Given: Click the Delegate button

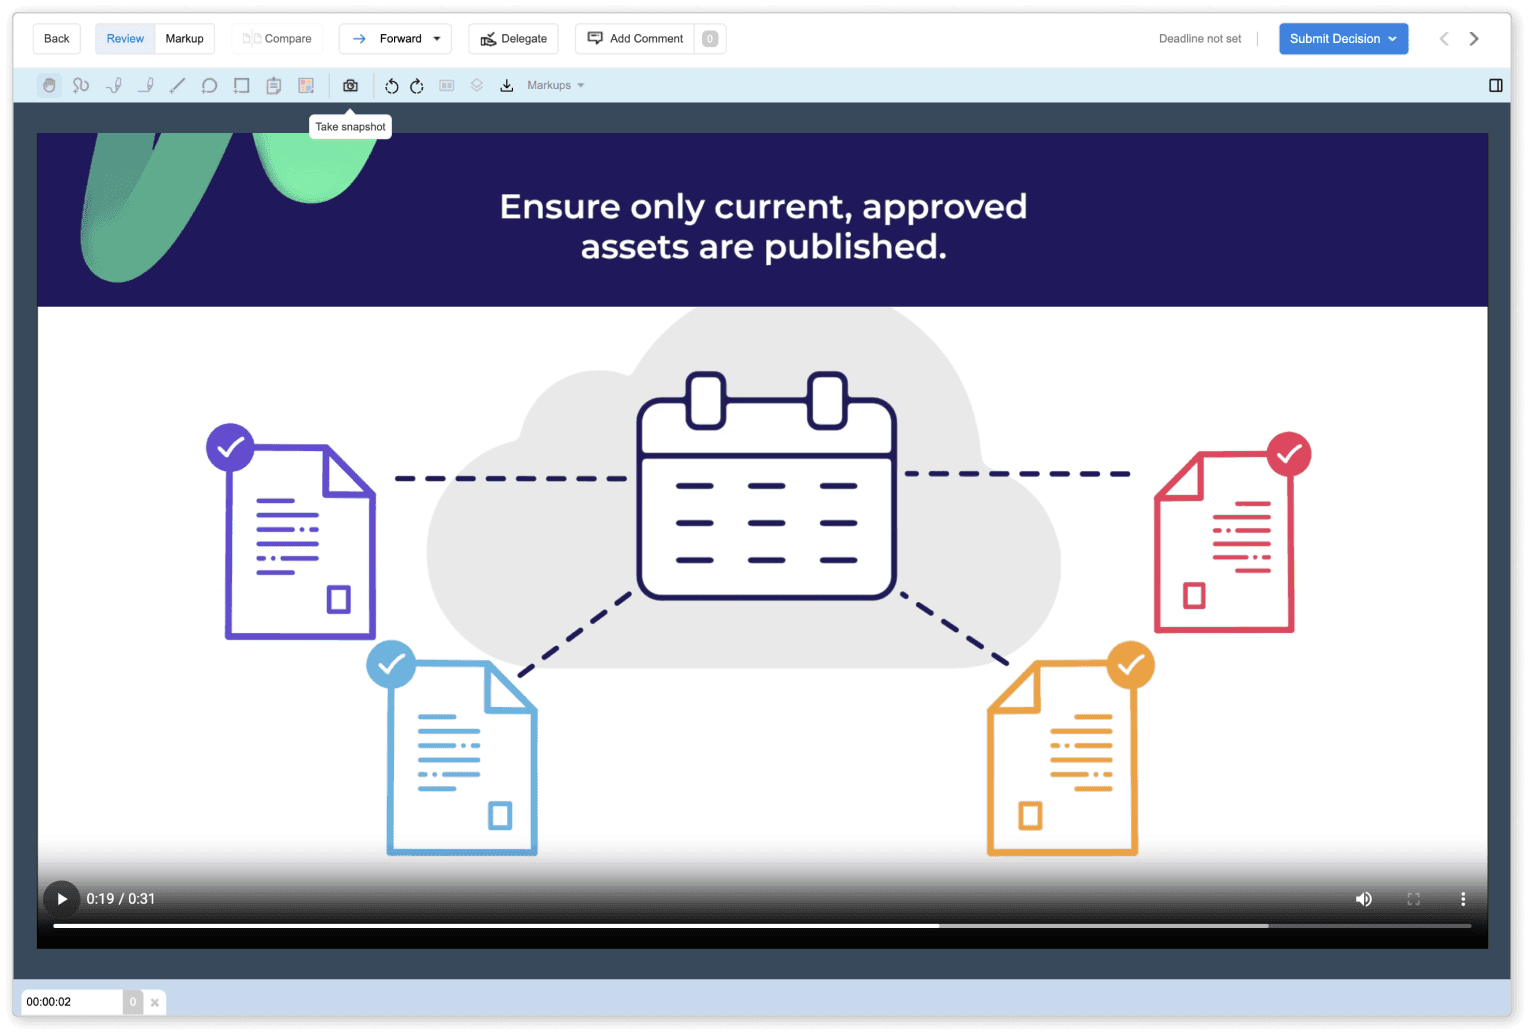Looking at the screenshot, I should (x=513, y=38).
